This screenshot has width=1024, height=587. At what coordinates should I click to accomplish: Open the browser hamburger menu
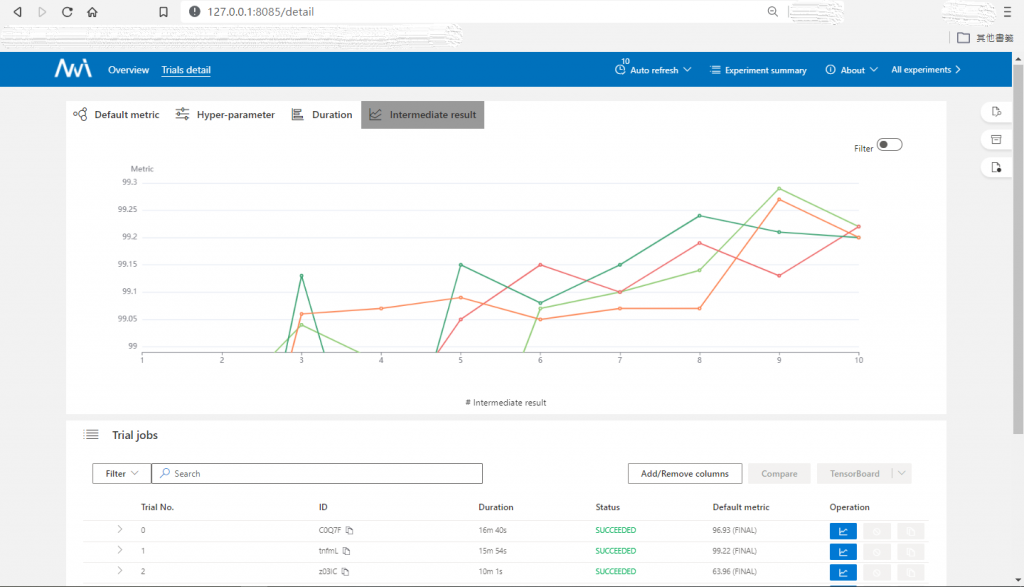(x=1008, y=12)
